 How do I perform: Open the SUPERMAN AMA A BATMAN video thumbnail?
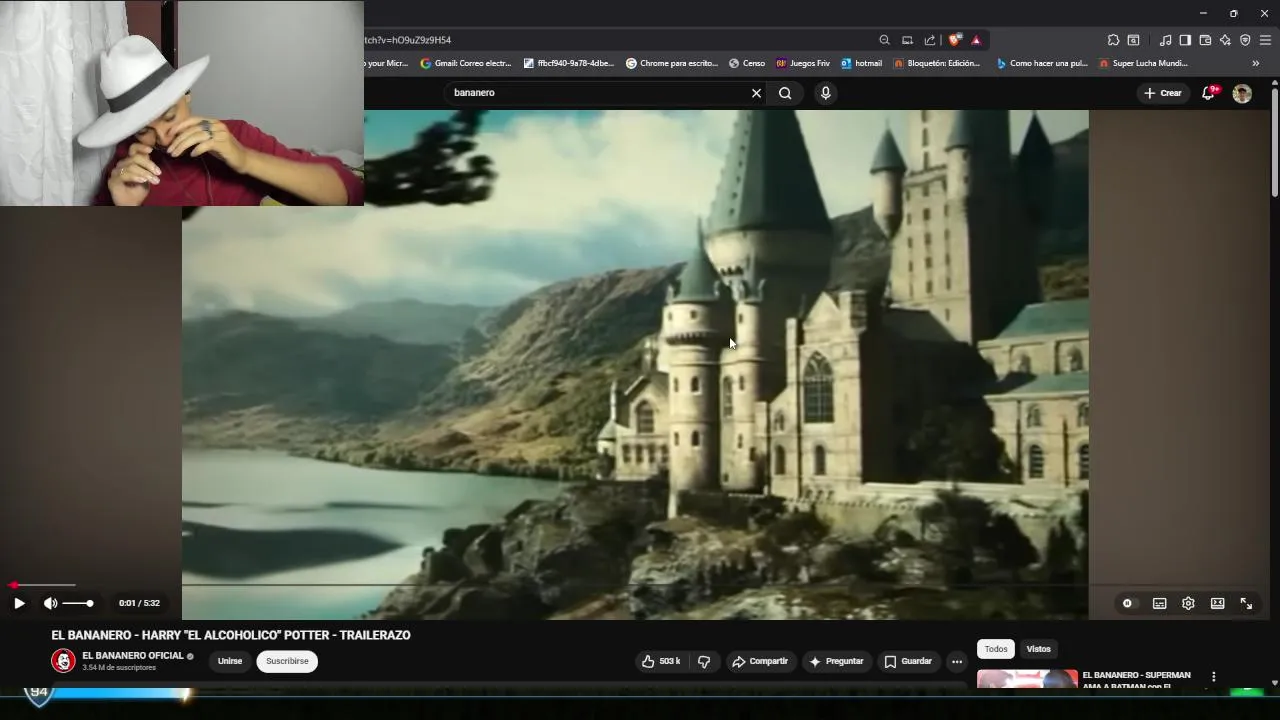pos(1027,680)
